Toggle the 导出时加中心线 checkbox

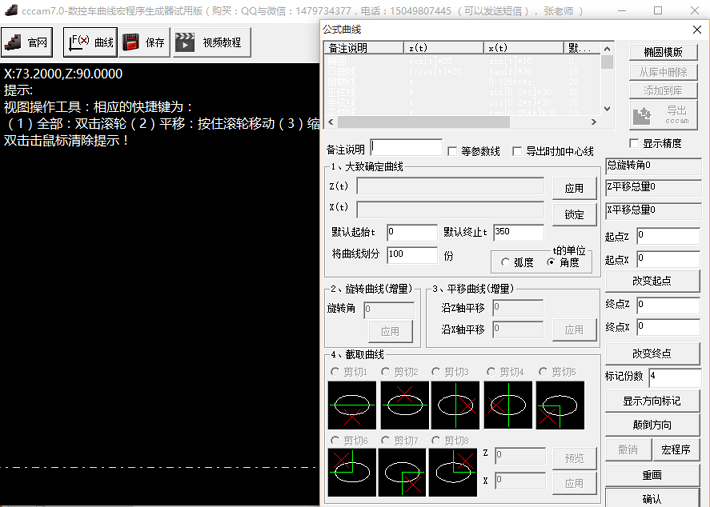pos(517,151)
